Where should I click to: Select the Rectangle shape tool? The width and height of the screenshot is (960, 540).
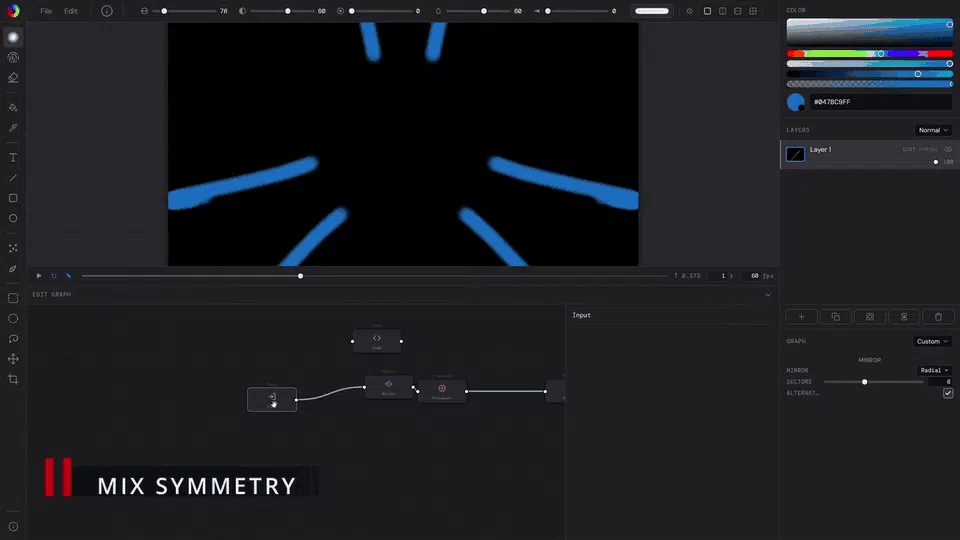tap(13, 198)
